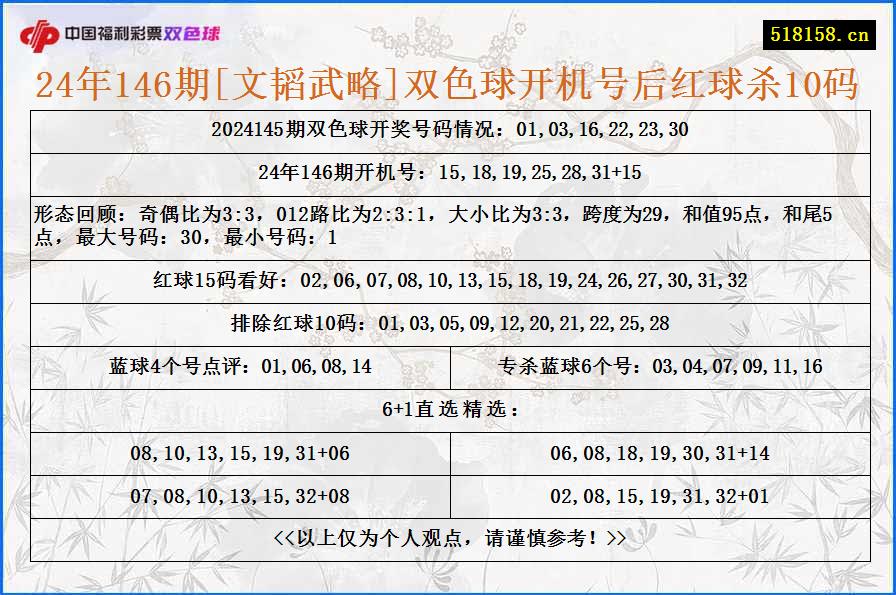
Task: Click the dark red header banner strip
Action: pyautogui.click(x=448, y=6)
